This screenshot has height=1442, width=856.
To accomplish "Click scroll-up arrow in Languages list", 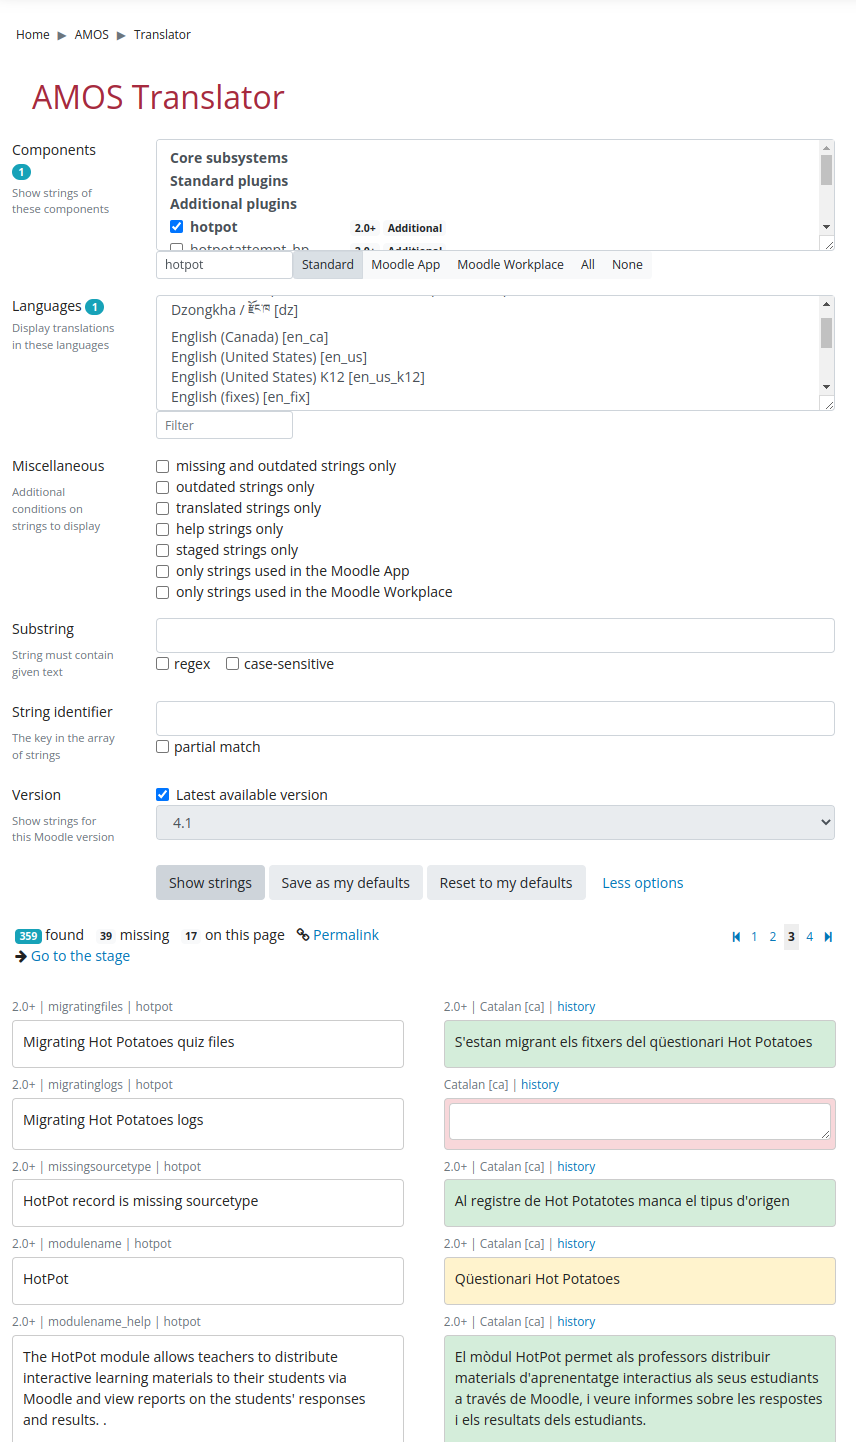I will (826, 303).
